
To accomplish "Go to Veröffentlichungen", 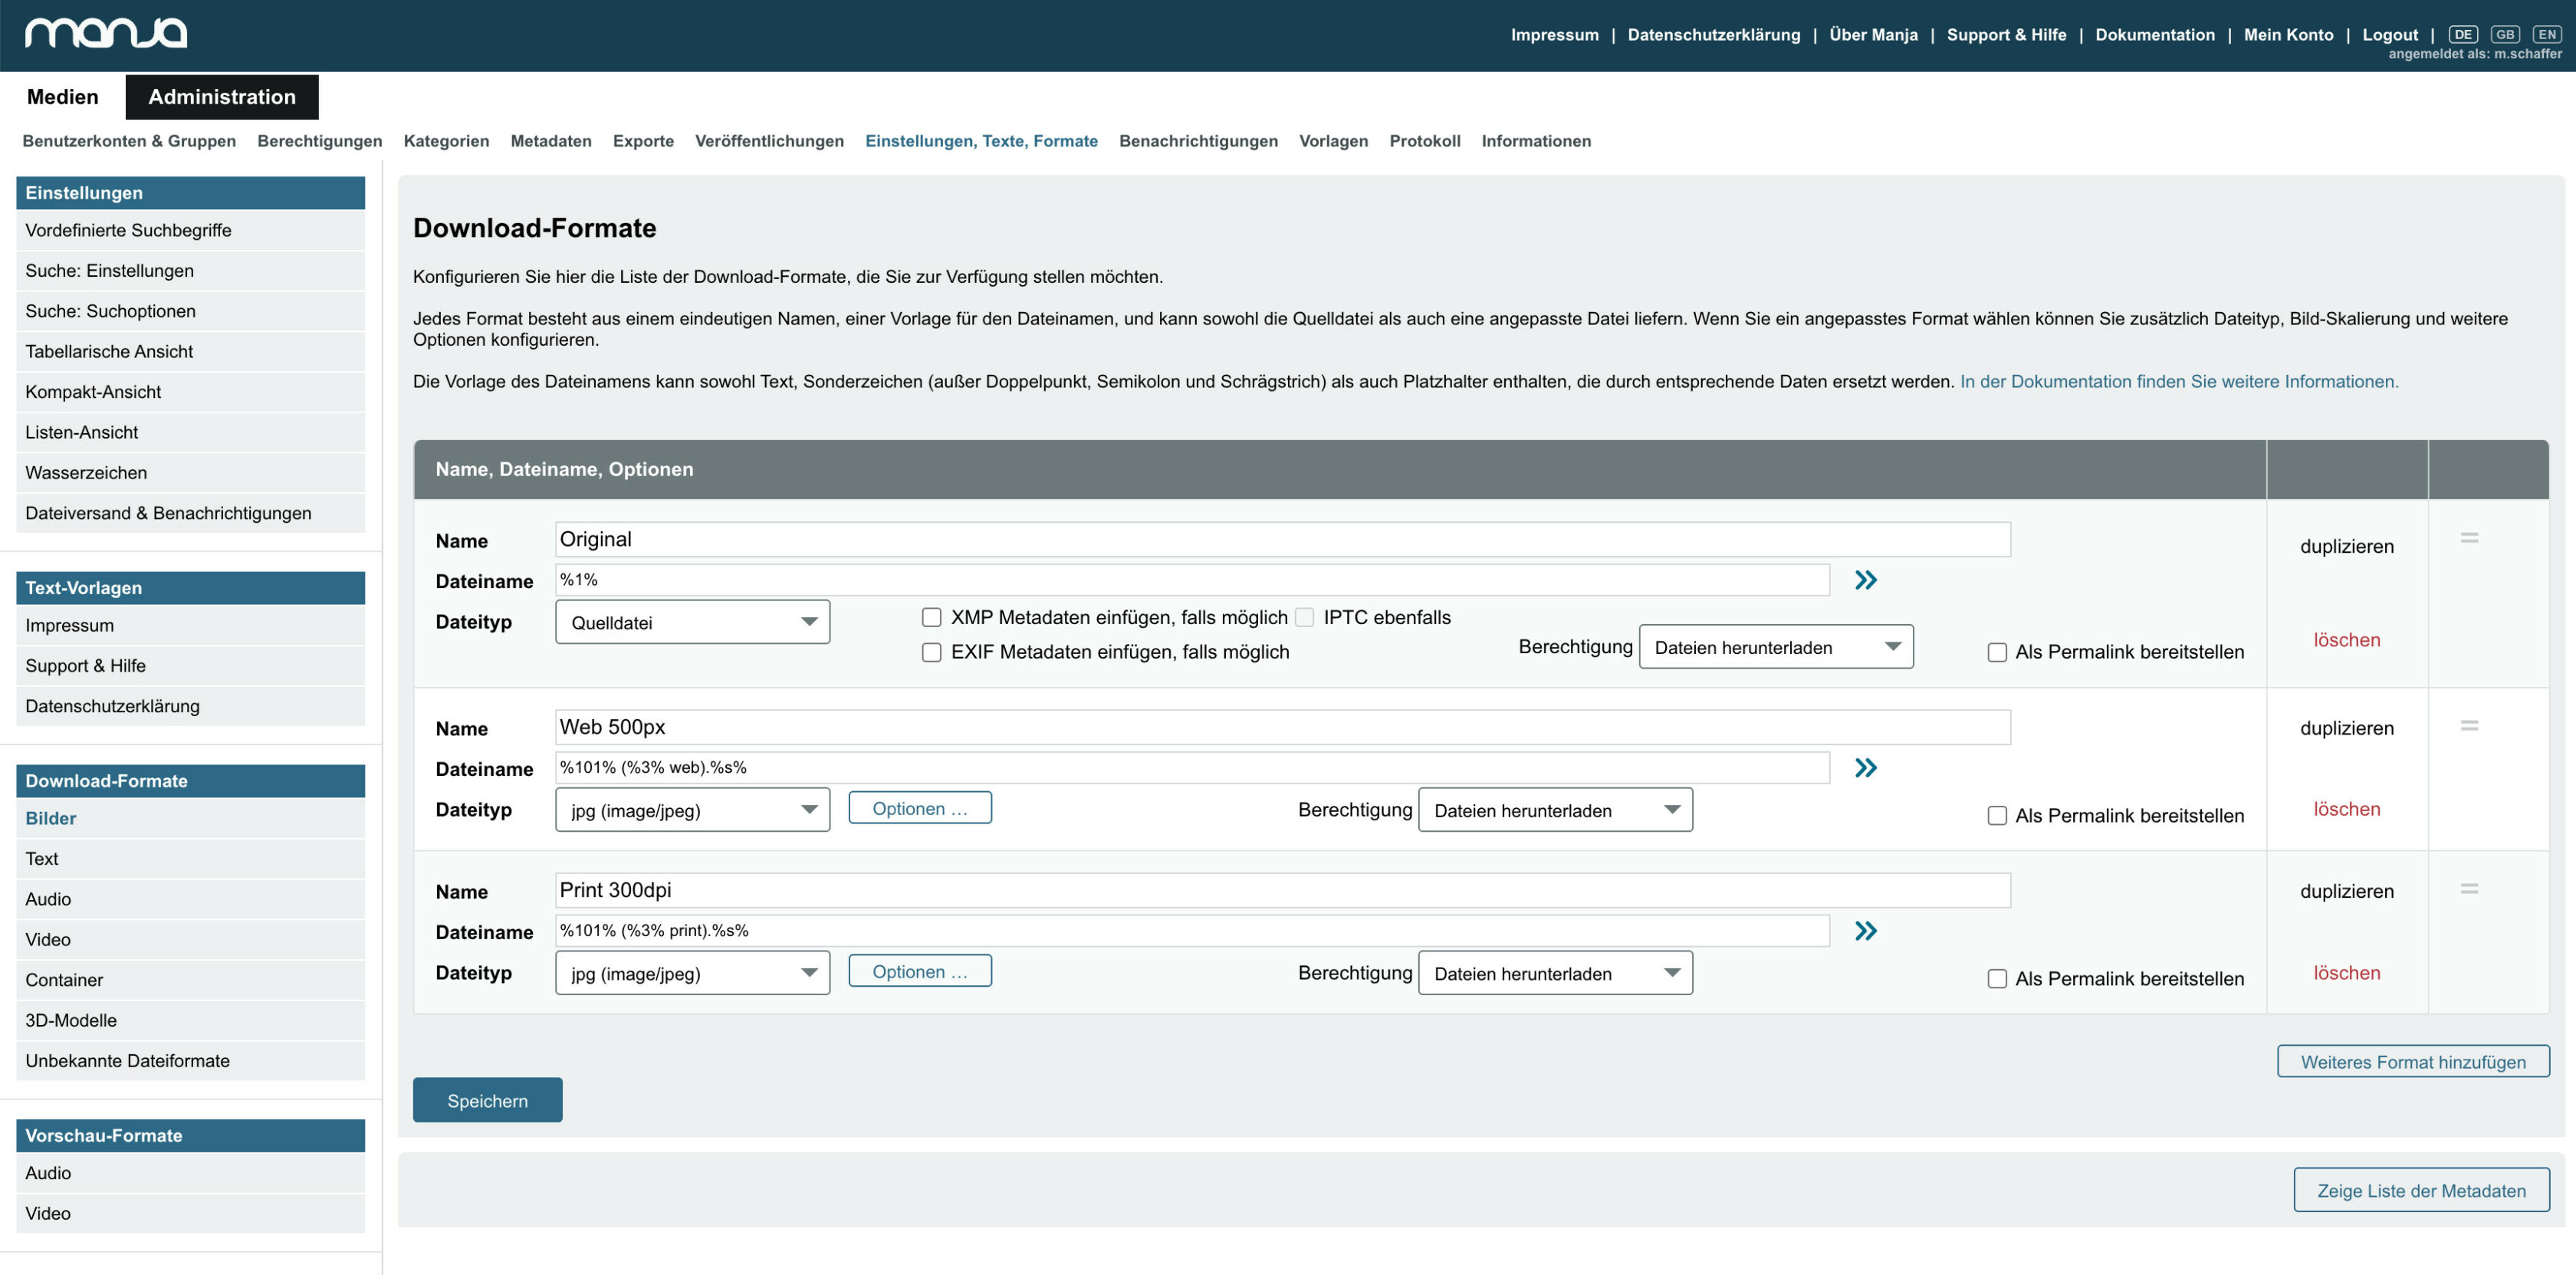I will (769, 141).
